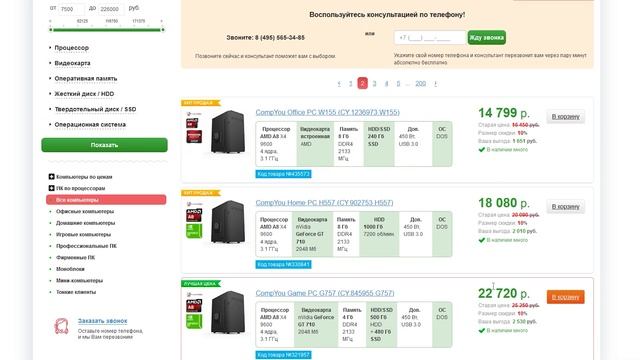Click the 'Заказать звонок' link
The image size is (640, 360).
[x=102, y=321]
